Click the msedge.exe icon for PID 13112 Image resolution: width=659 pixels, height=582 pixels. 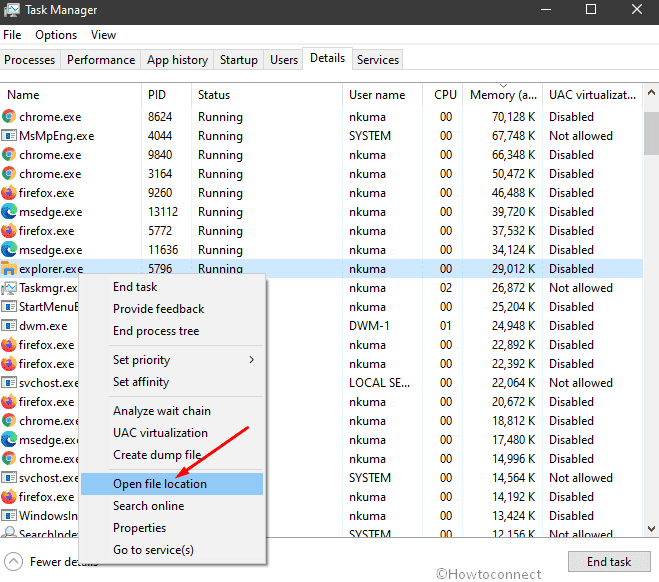pos(9,211)
